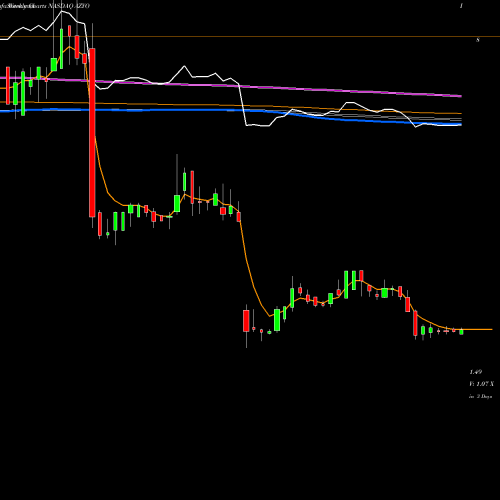This screenshot has height=500, width=500.
Task: Click the 'NASDAQ AZYO' chart title text
Action: (69, 6)
